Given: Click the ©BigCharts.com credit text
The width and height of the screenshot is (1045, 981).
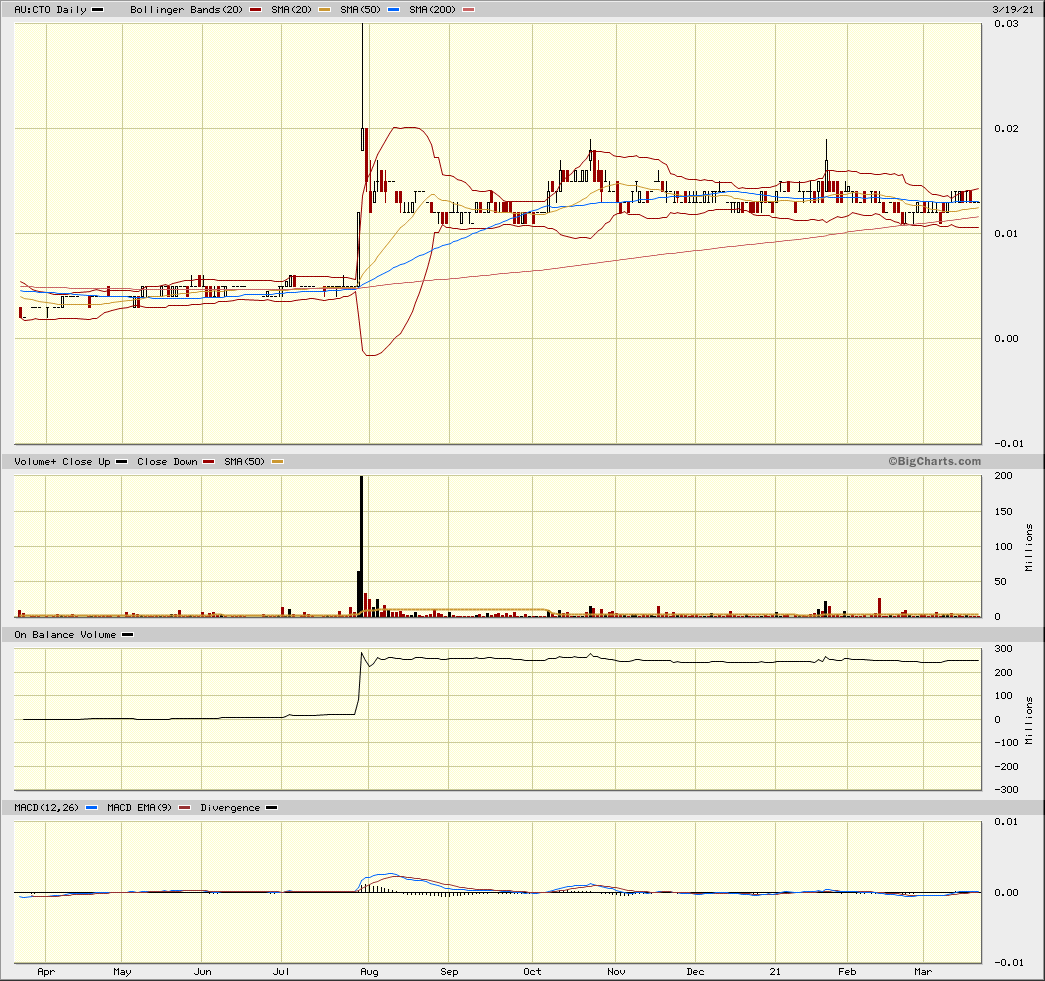Looking at the screenshot, I should click(x=934, y=461).
